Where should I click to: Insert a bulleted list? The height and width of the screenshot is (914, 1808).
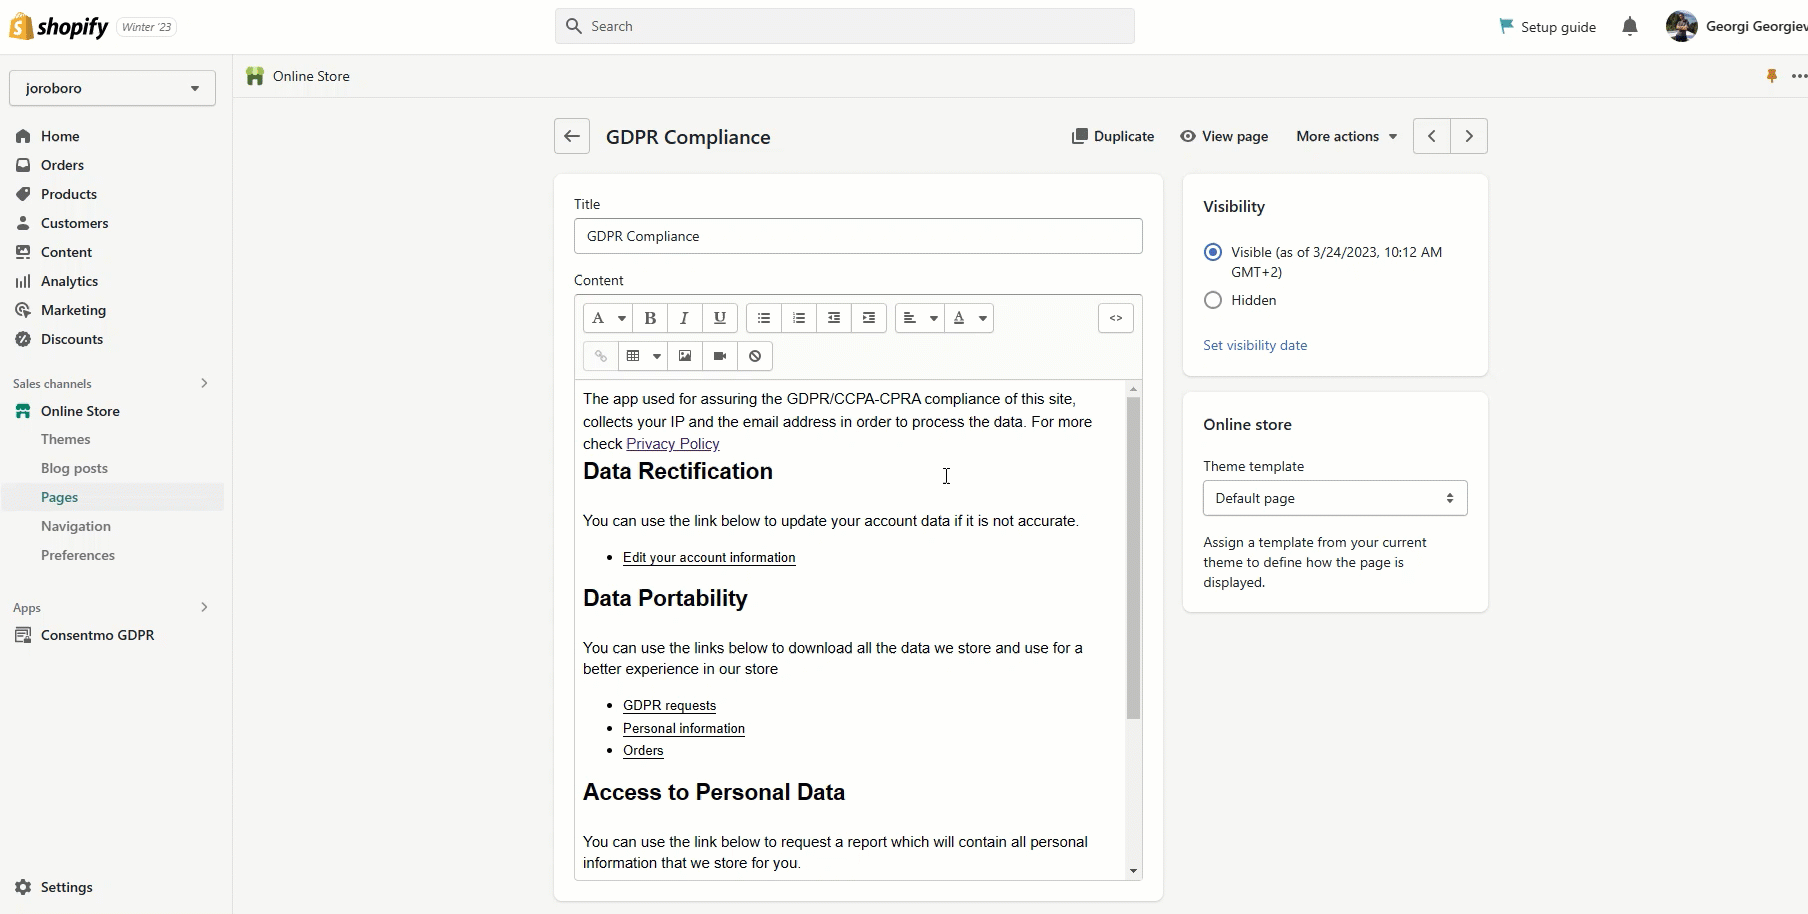point(764,318)
